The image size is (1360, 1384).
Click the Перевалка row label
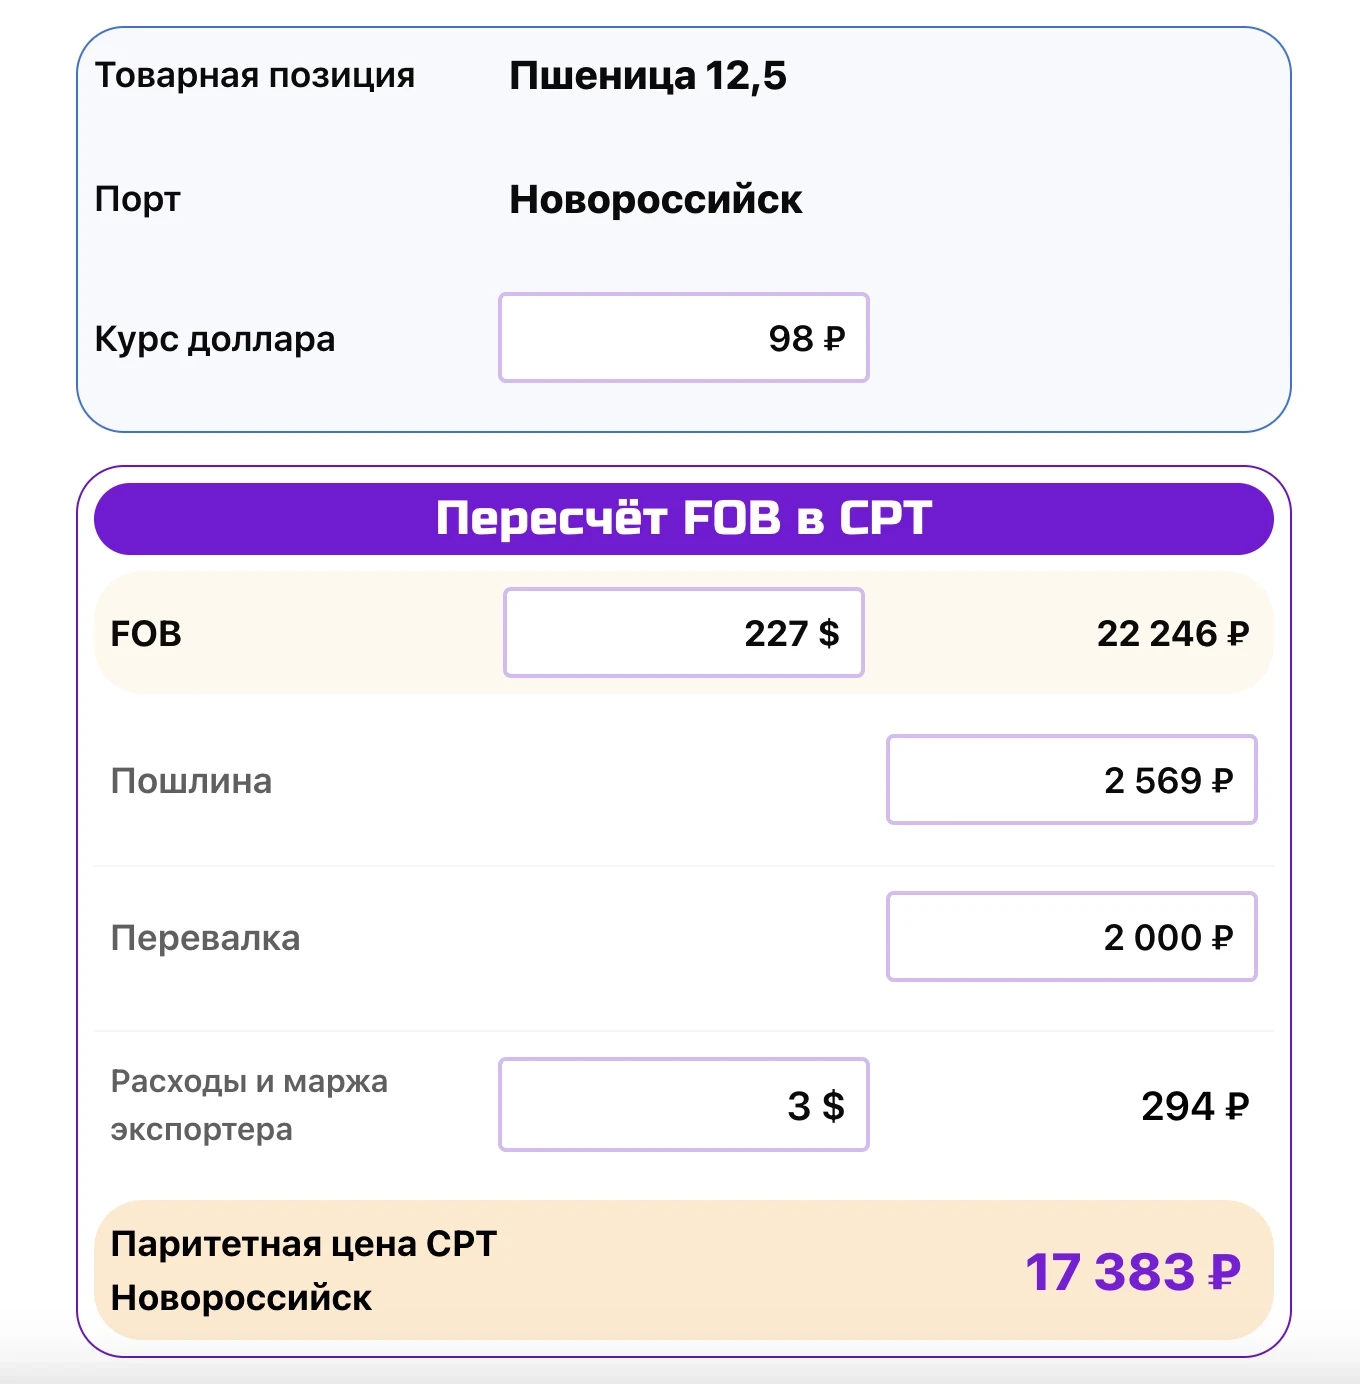(205, 938)
